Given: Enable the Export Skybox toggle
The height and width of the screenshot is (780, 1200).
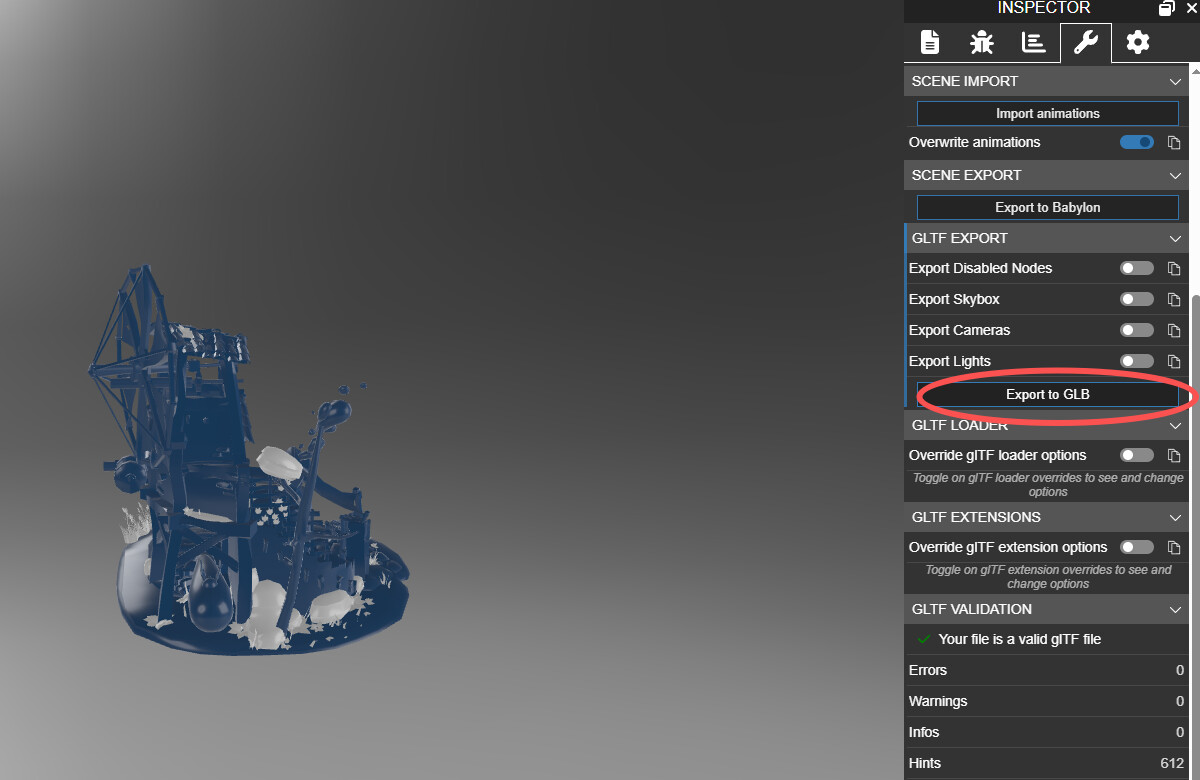Looking at the screenshot, I should tap(1136, 298).
